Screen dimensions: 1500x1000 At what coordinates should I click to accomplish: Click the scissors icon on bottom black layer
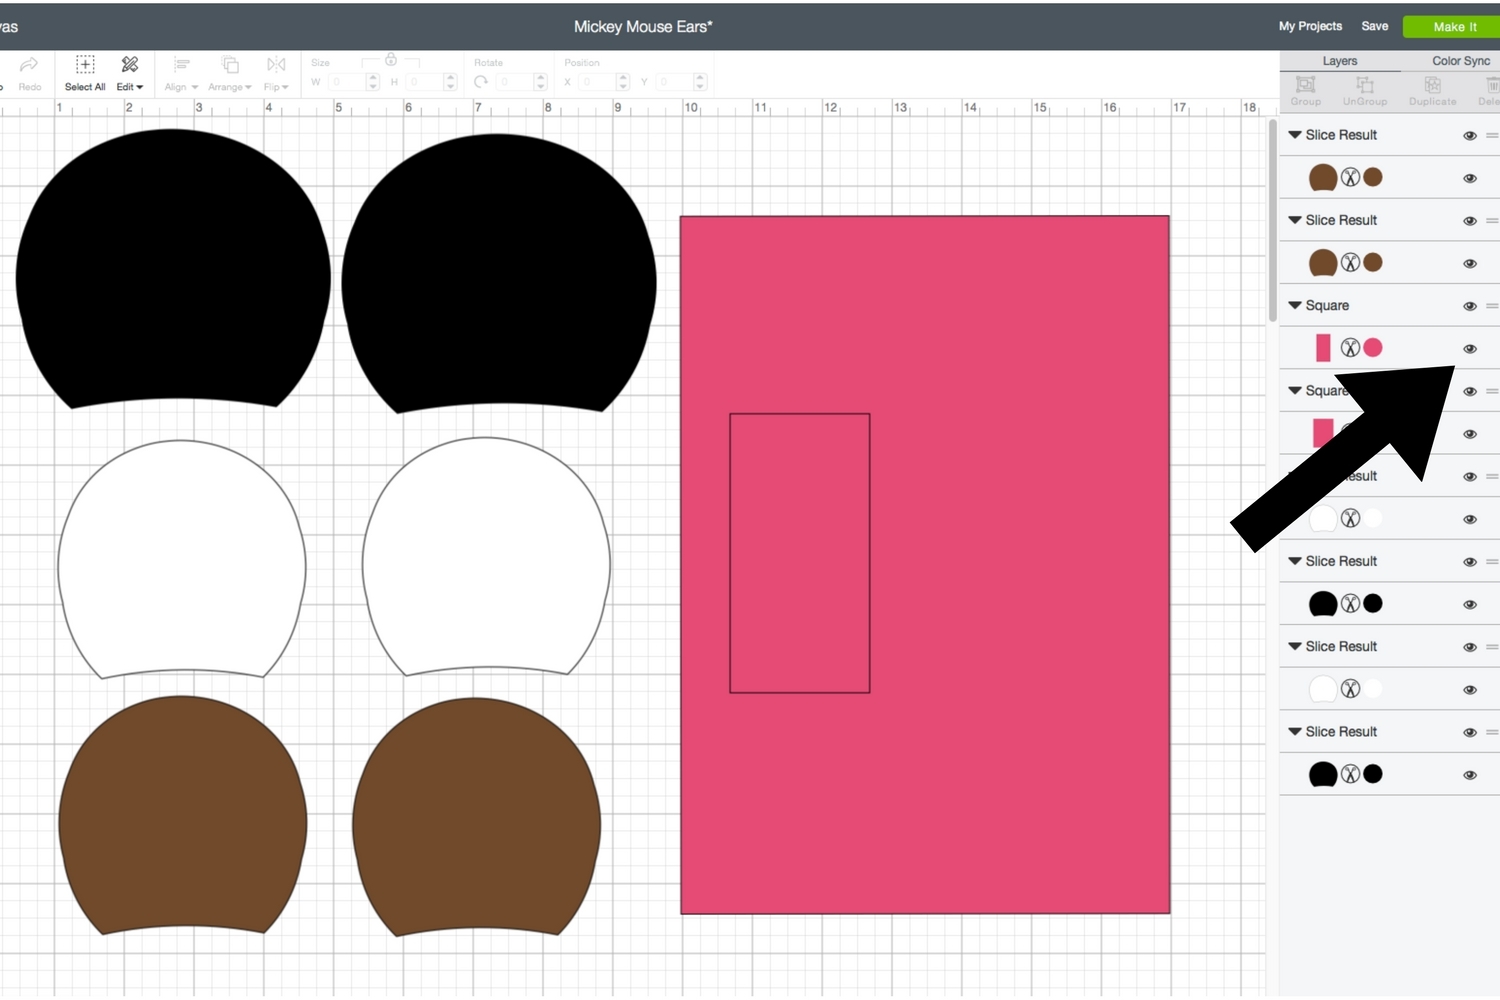1350,774
